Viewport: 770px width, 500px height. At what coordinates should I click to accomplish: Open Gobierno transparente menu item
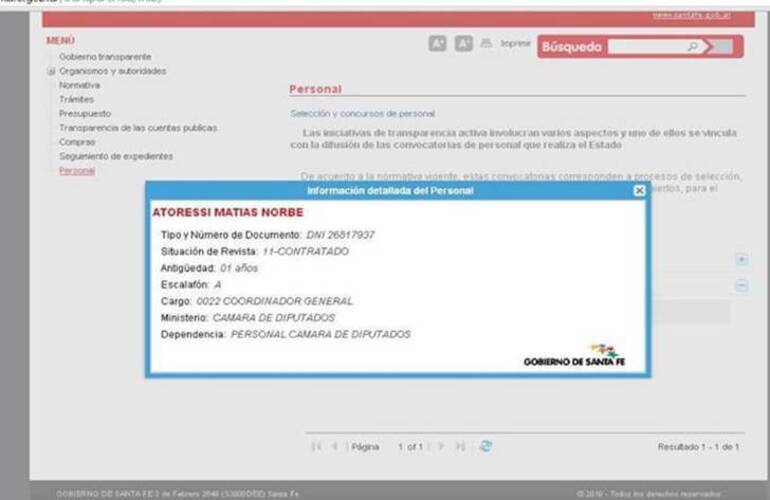[105, 57]
